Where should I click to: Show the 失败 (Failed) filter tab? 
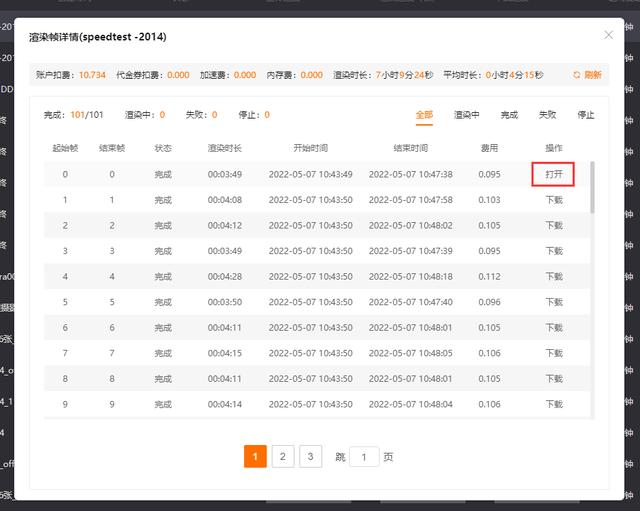click(547, 115)
